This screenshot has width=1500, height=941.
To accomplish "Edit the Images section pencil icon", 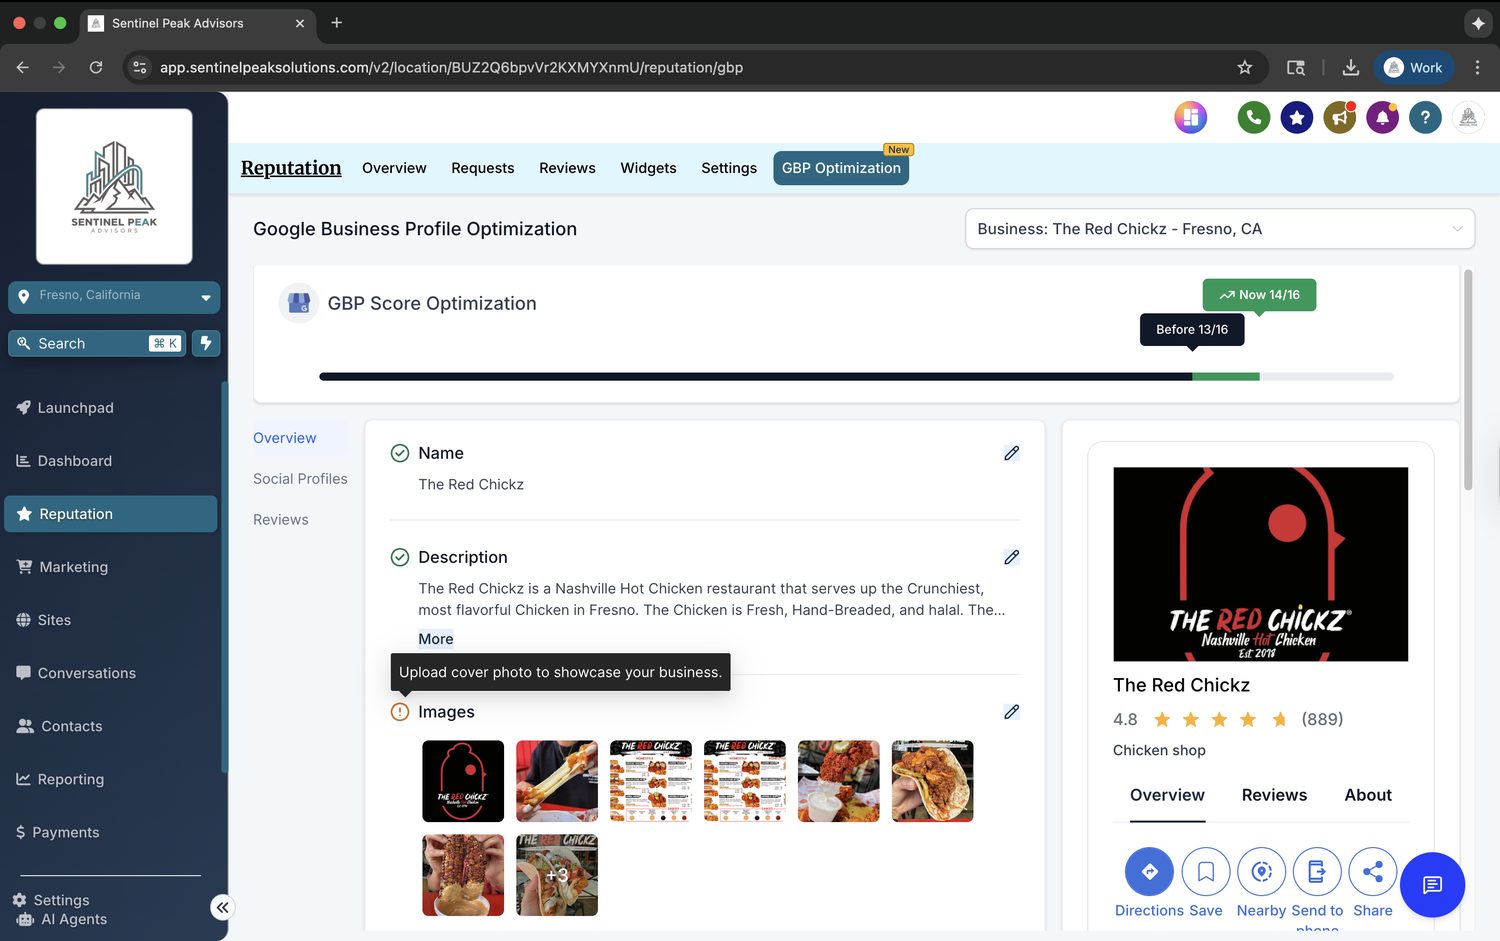I will pyautogui.click(x=1011, y=712).
